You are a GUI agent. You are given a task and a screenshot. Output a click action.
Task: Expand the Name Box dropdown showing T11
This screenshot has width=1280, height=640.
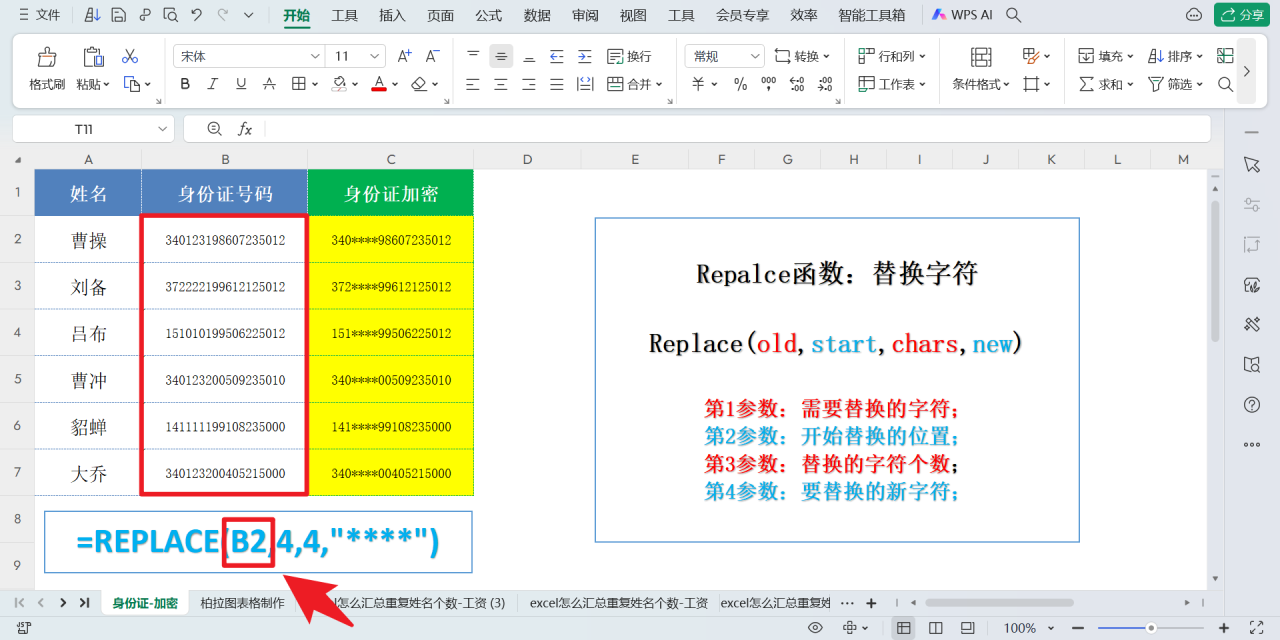163,129
